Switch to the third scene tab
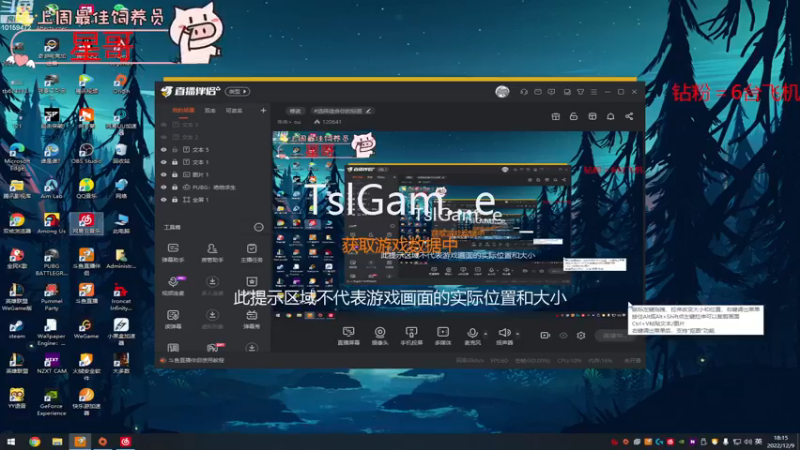 234,110
